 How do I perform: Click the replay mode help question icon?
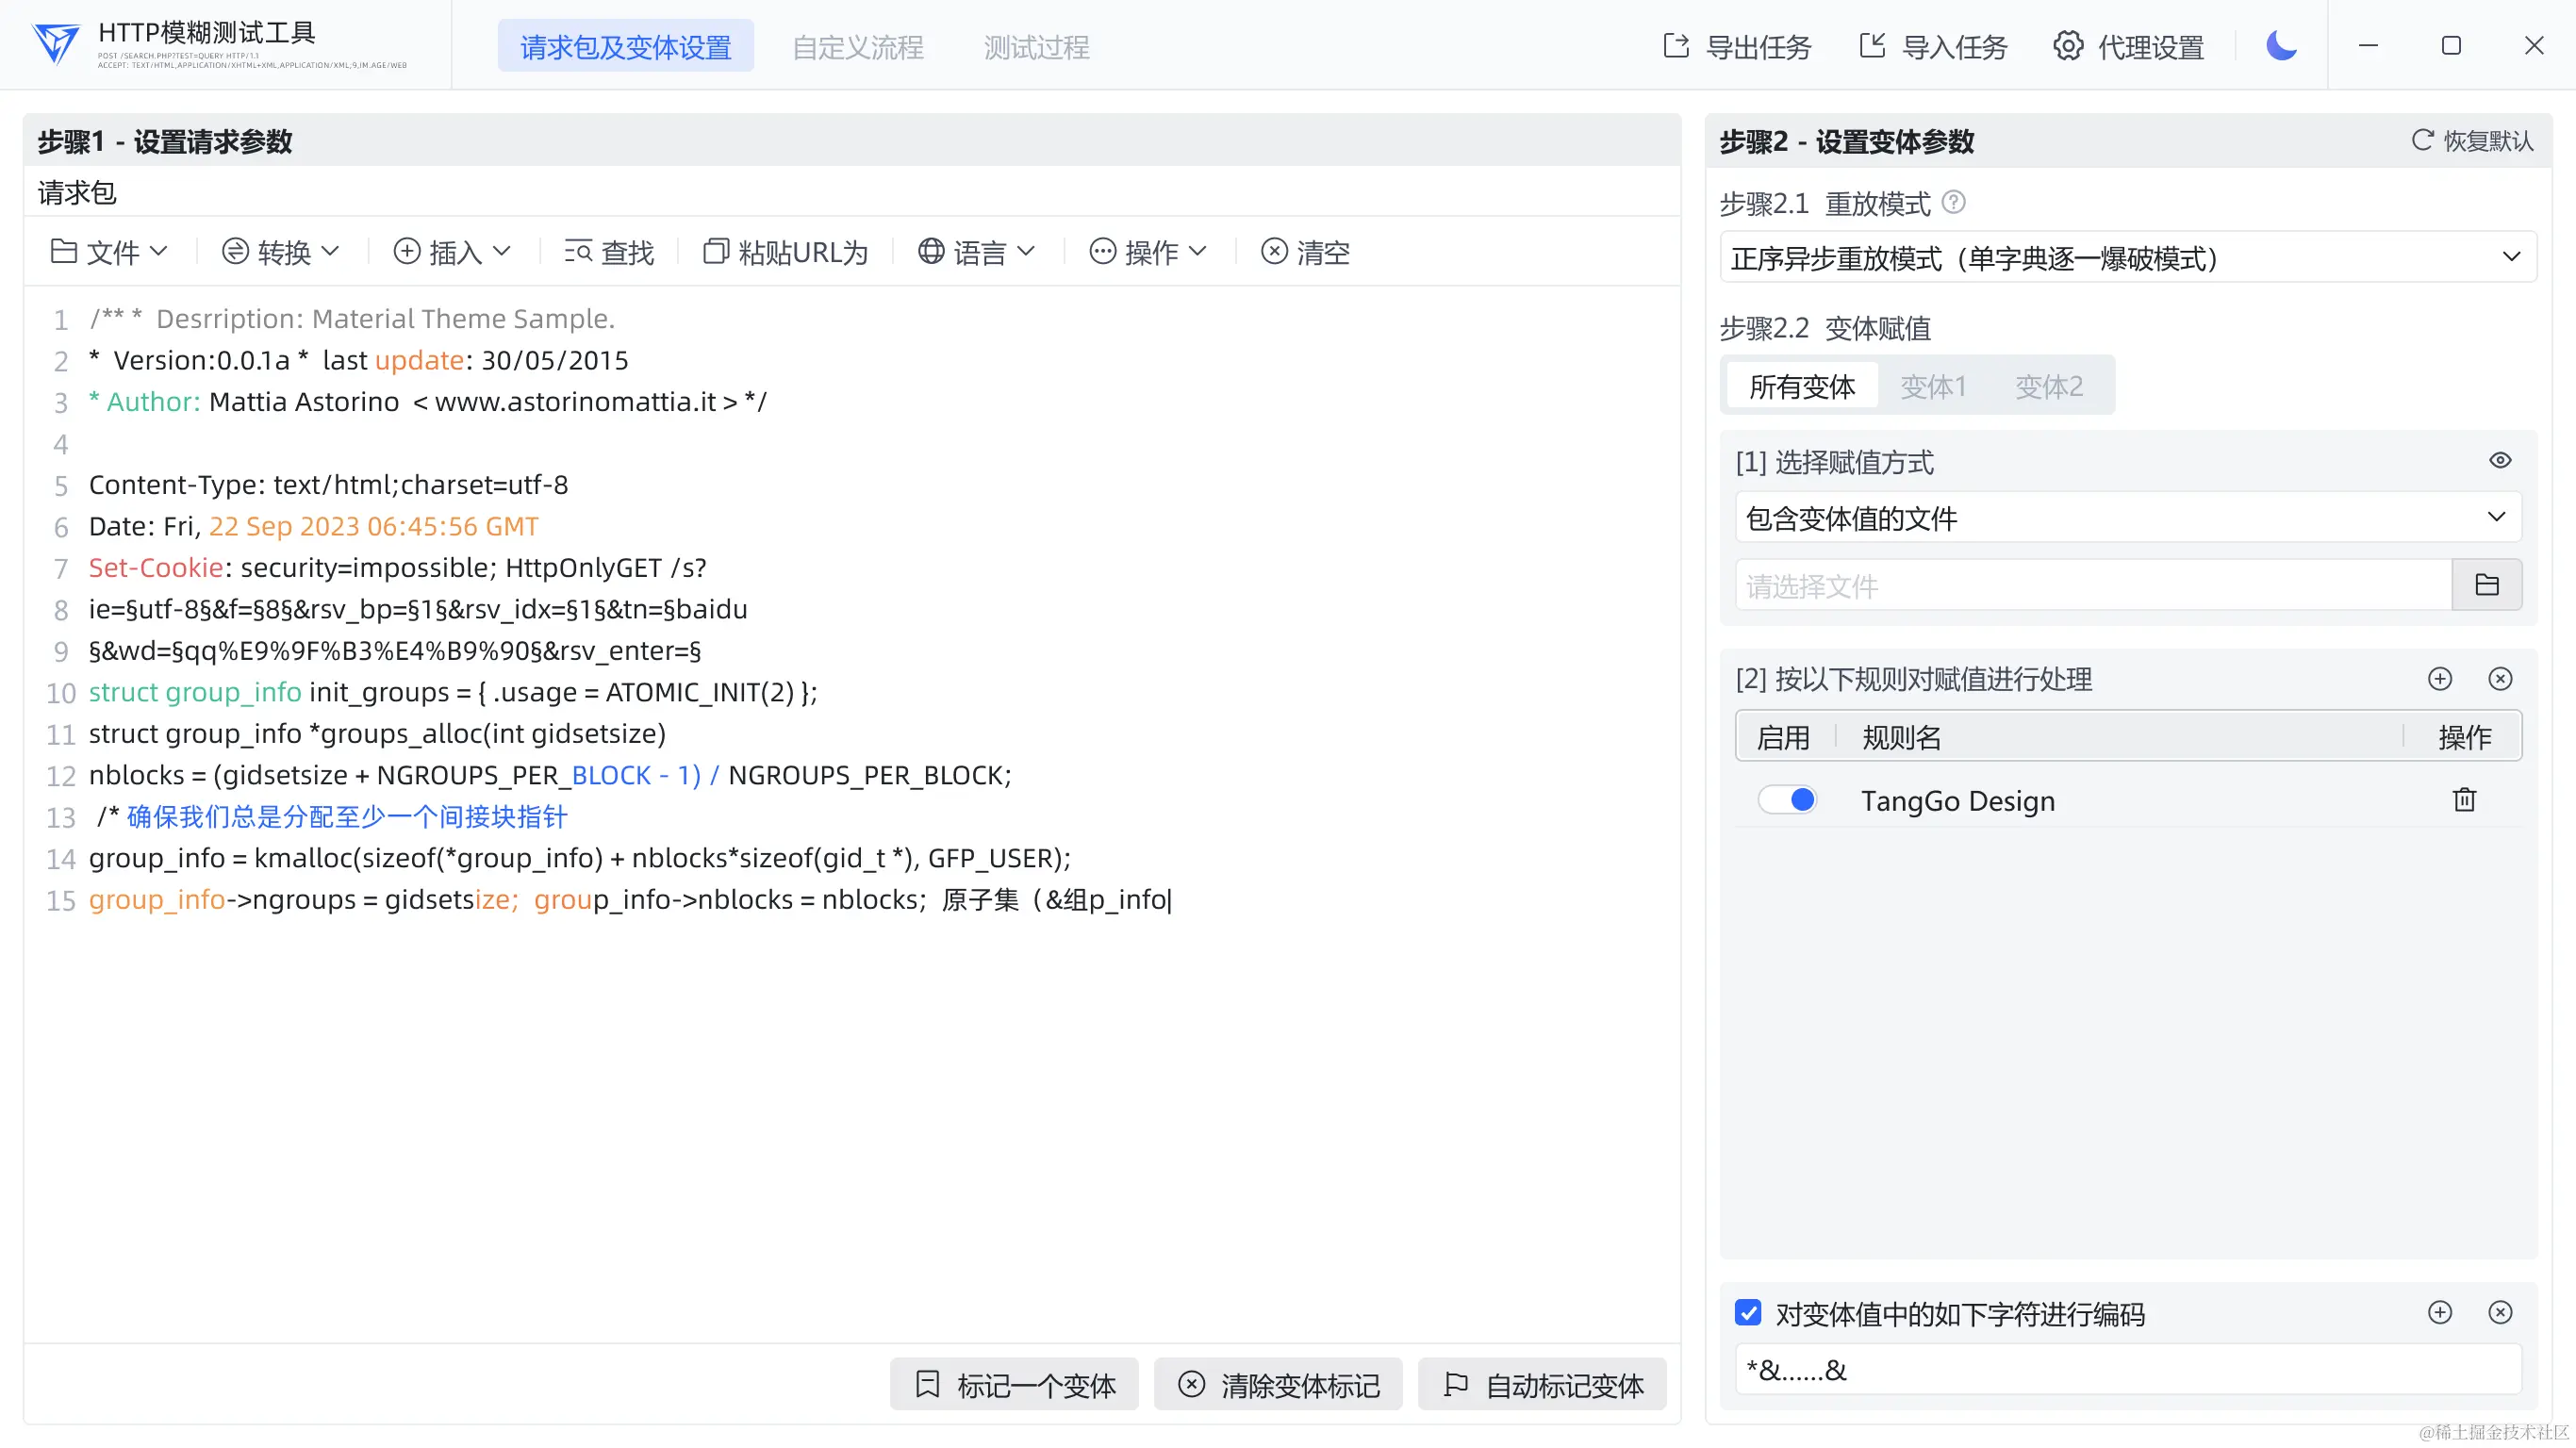pyautogui.click(x=1953, y=203)
